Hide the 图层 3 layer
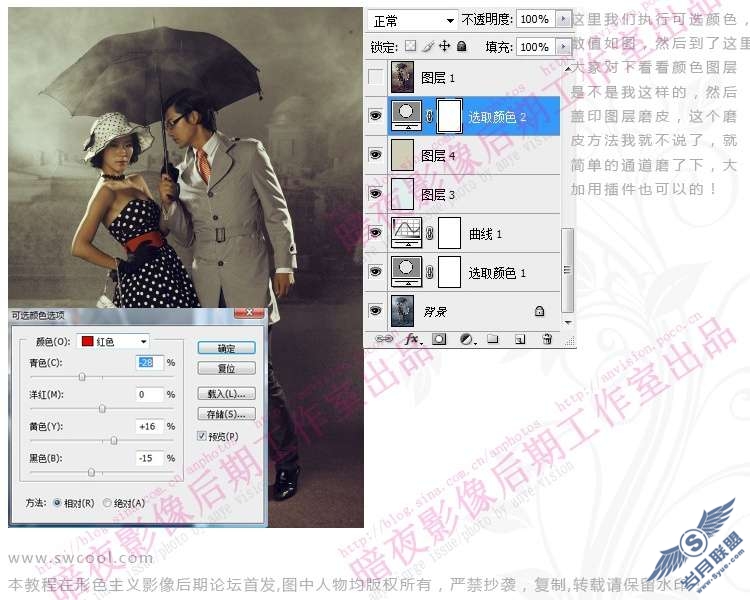Image resolution: width=750 pixels, height=600 pixels. 375,193
